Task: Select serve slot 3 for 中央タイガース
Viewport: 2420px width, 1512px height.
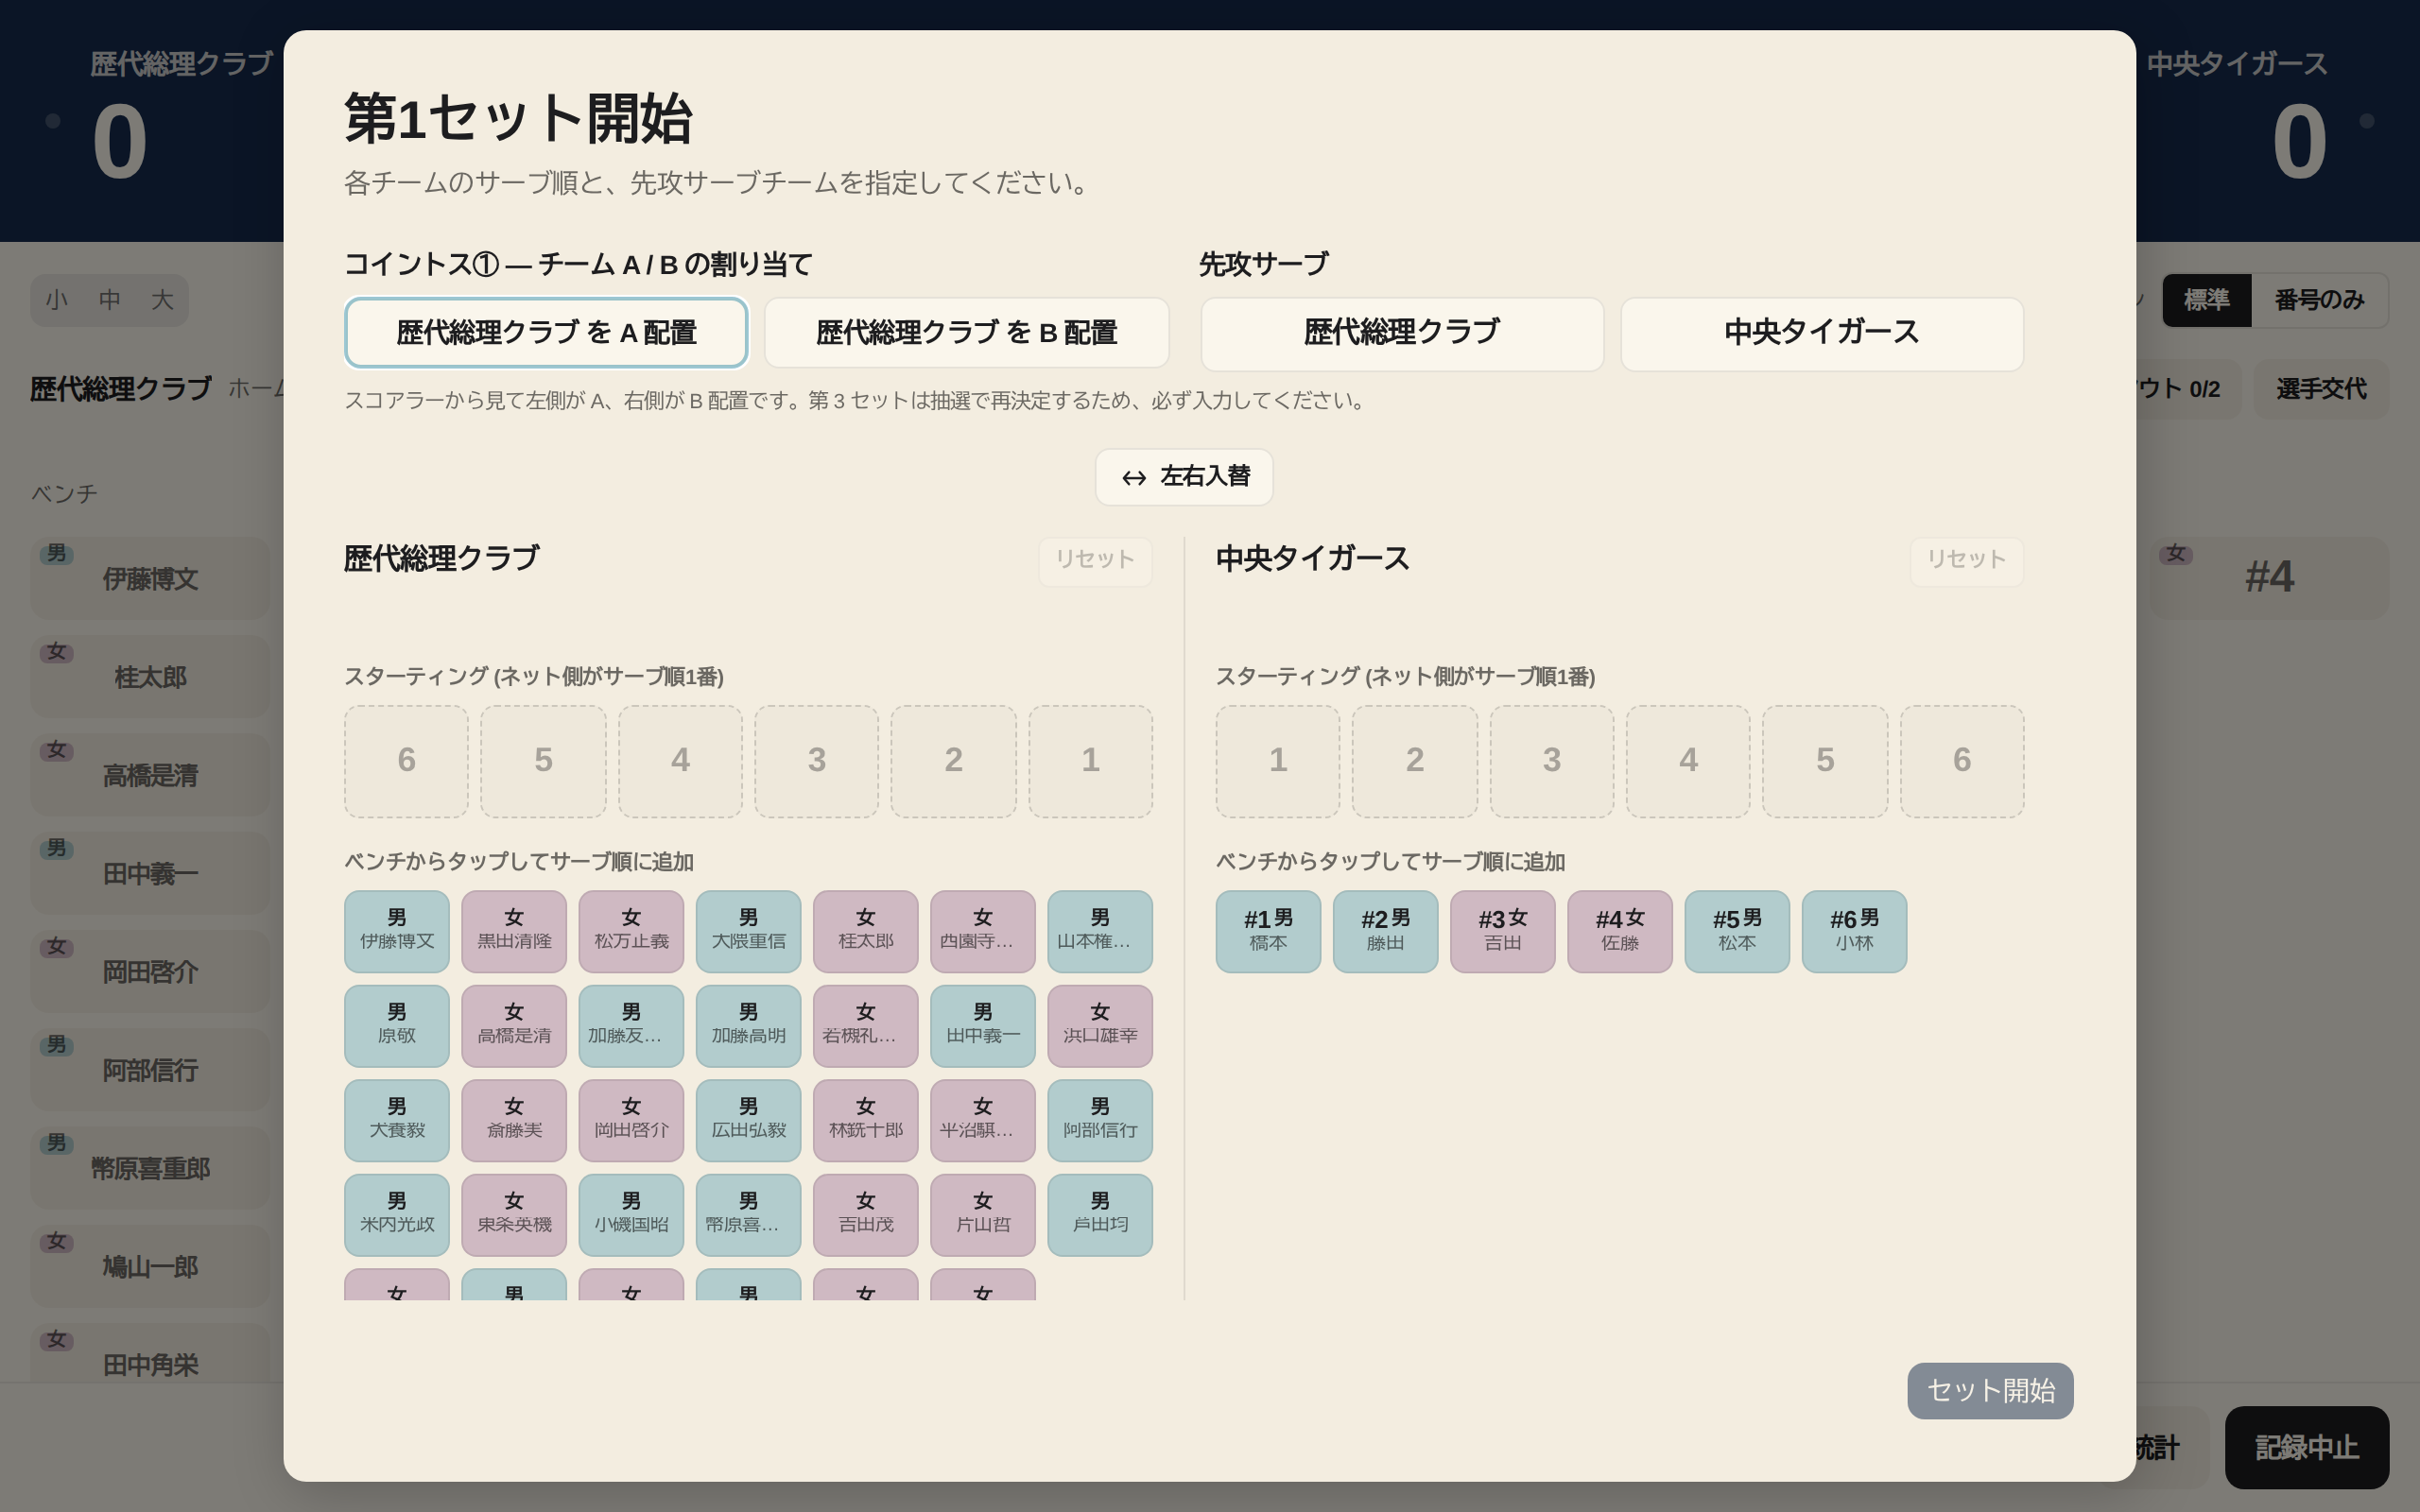Action: coord(1552,761)
